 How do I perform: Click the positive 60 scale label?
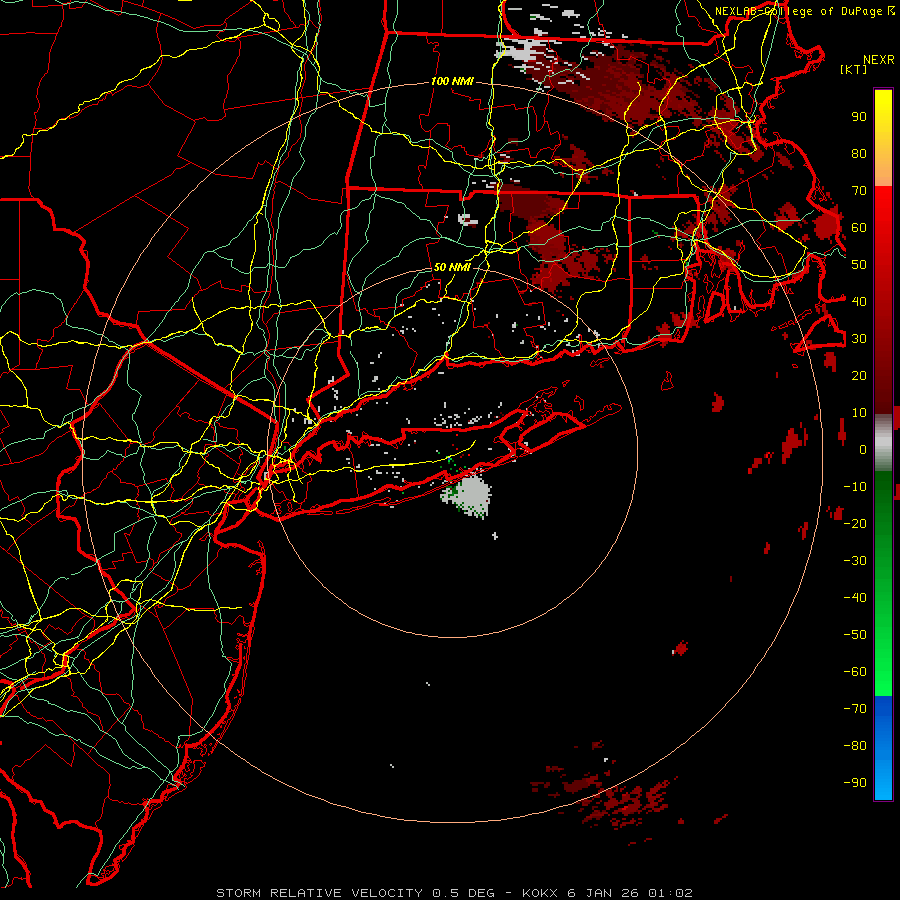point(859,228)
